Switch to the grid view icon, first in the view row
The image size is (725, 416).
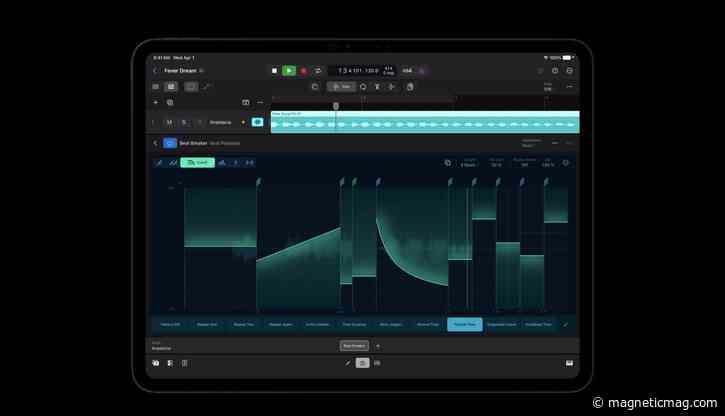(156, 86)
